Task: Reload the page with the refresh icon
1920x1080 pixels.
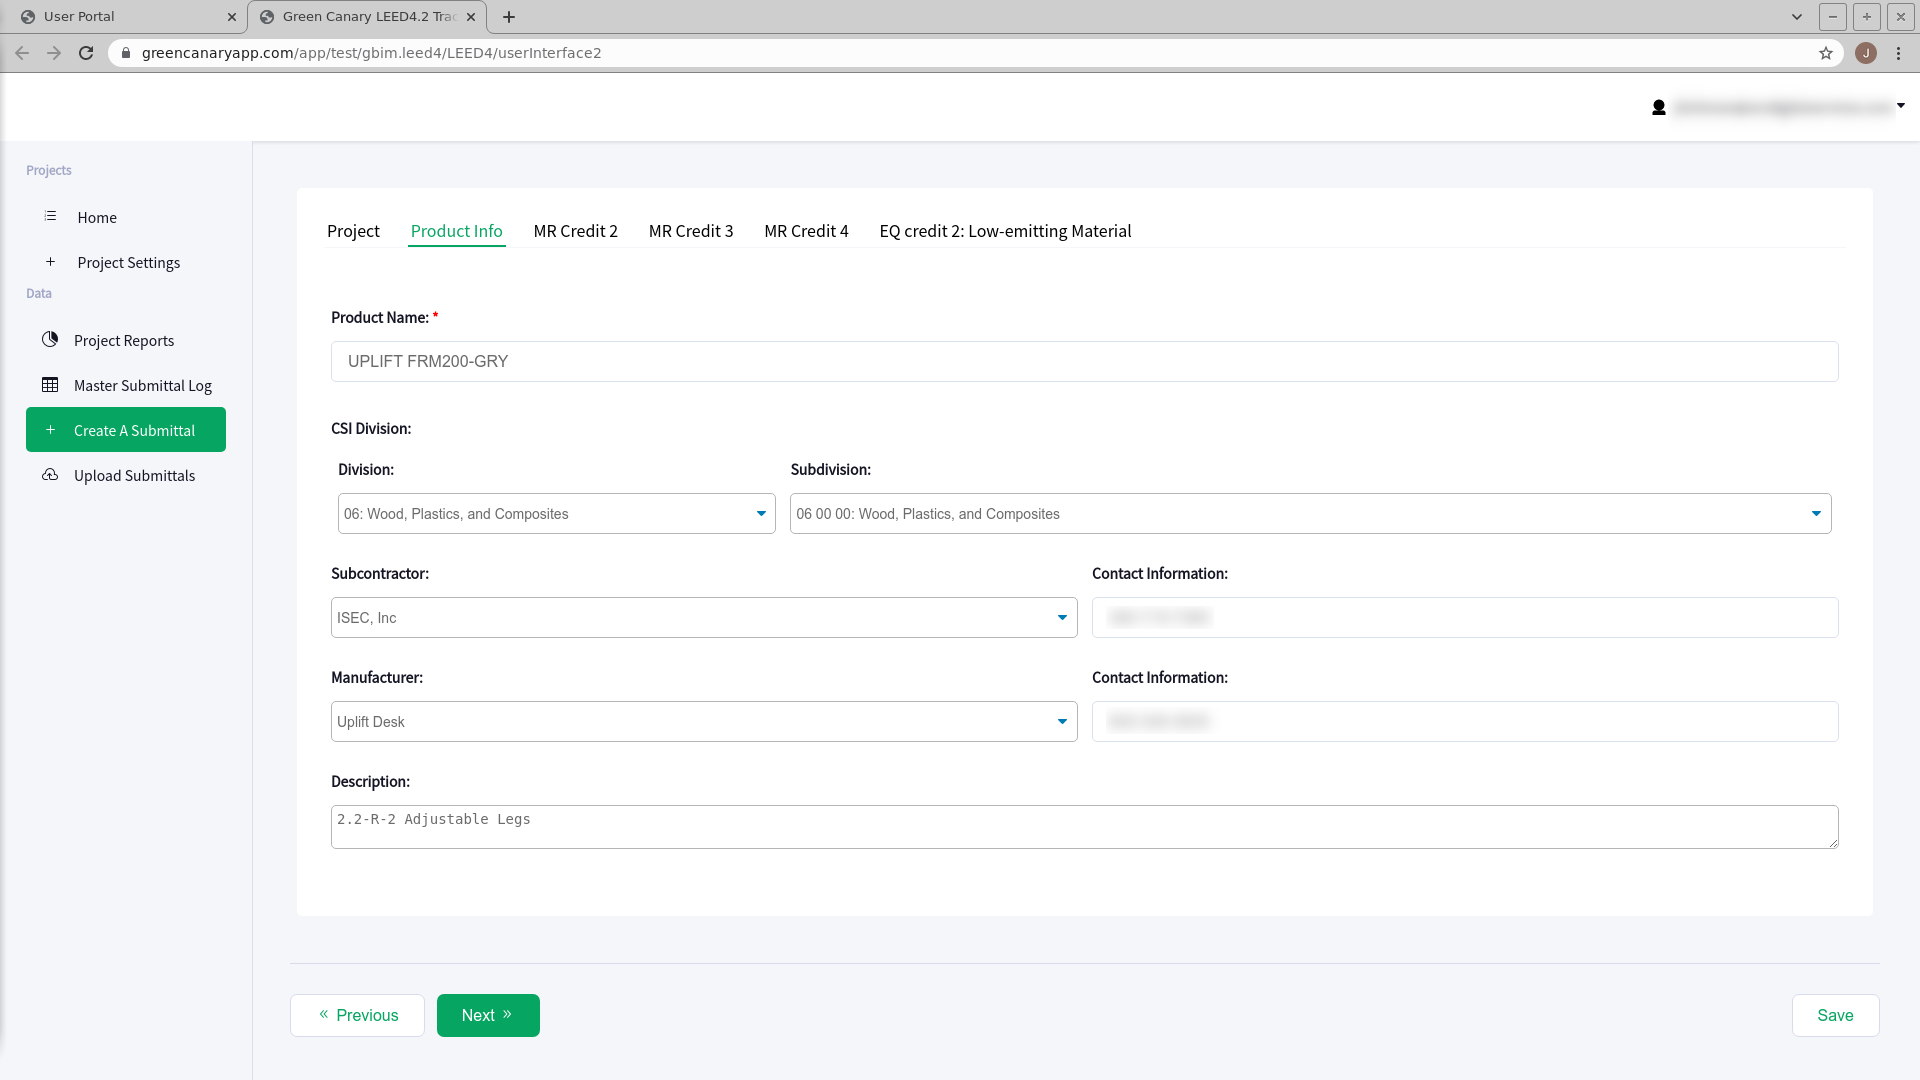Action: (x=86, y=53)
